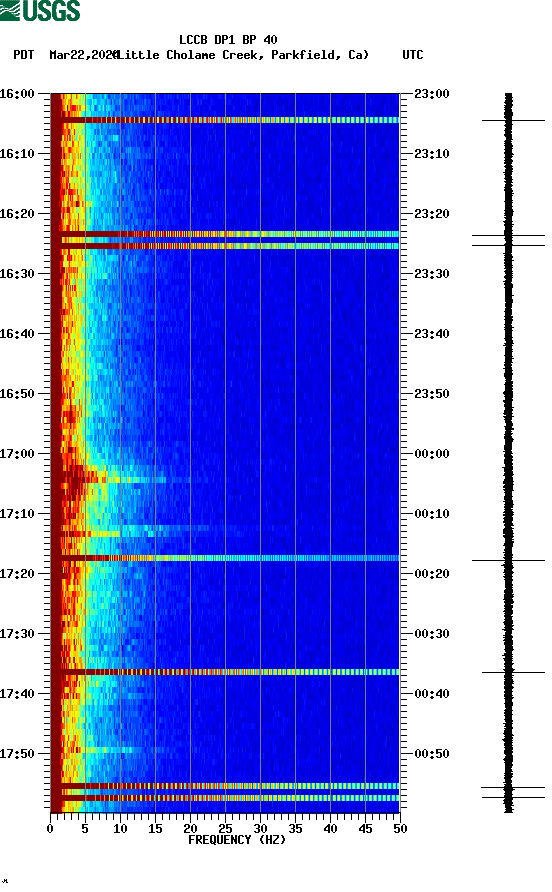552x892 pixels.
Task: Click the 15 Hz frequency axis label
Action: click(x=155, y=829)
